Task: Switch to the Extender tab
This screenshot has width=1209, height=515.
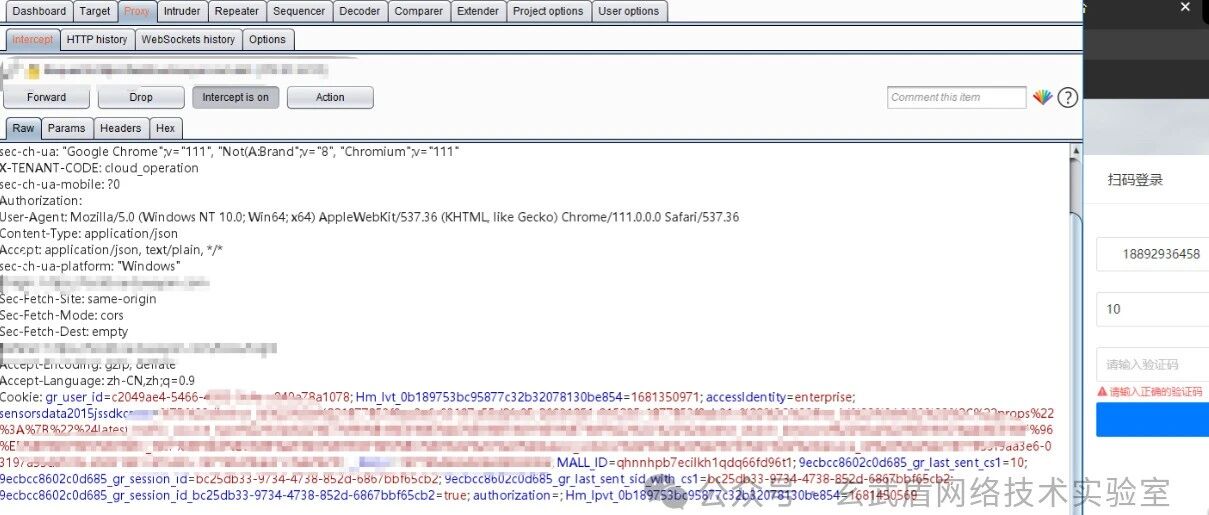Action: coord(478,11)
